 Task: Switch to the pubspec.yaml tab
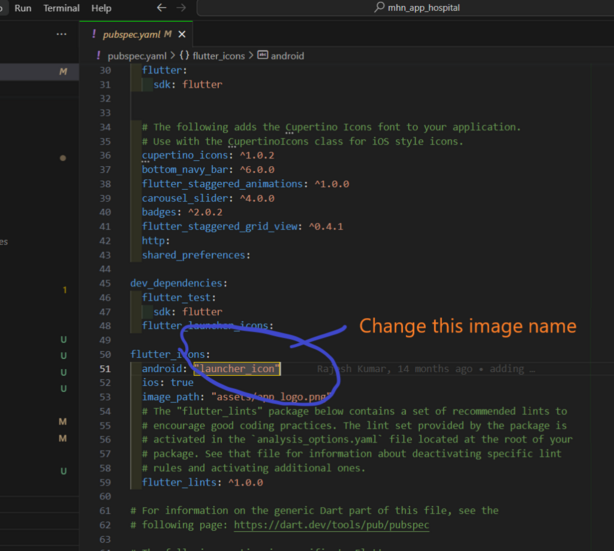coord(130,34)
